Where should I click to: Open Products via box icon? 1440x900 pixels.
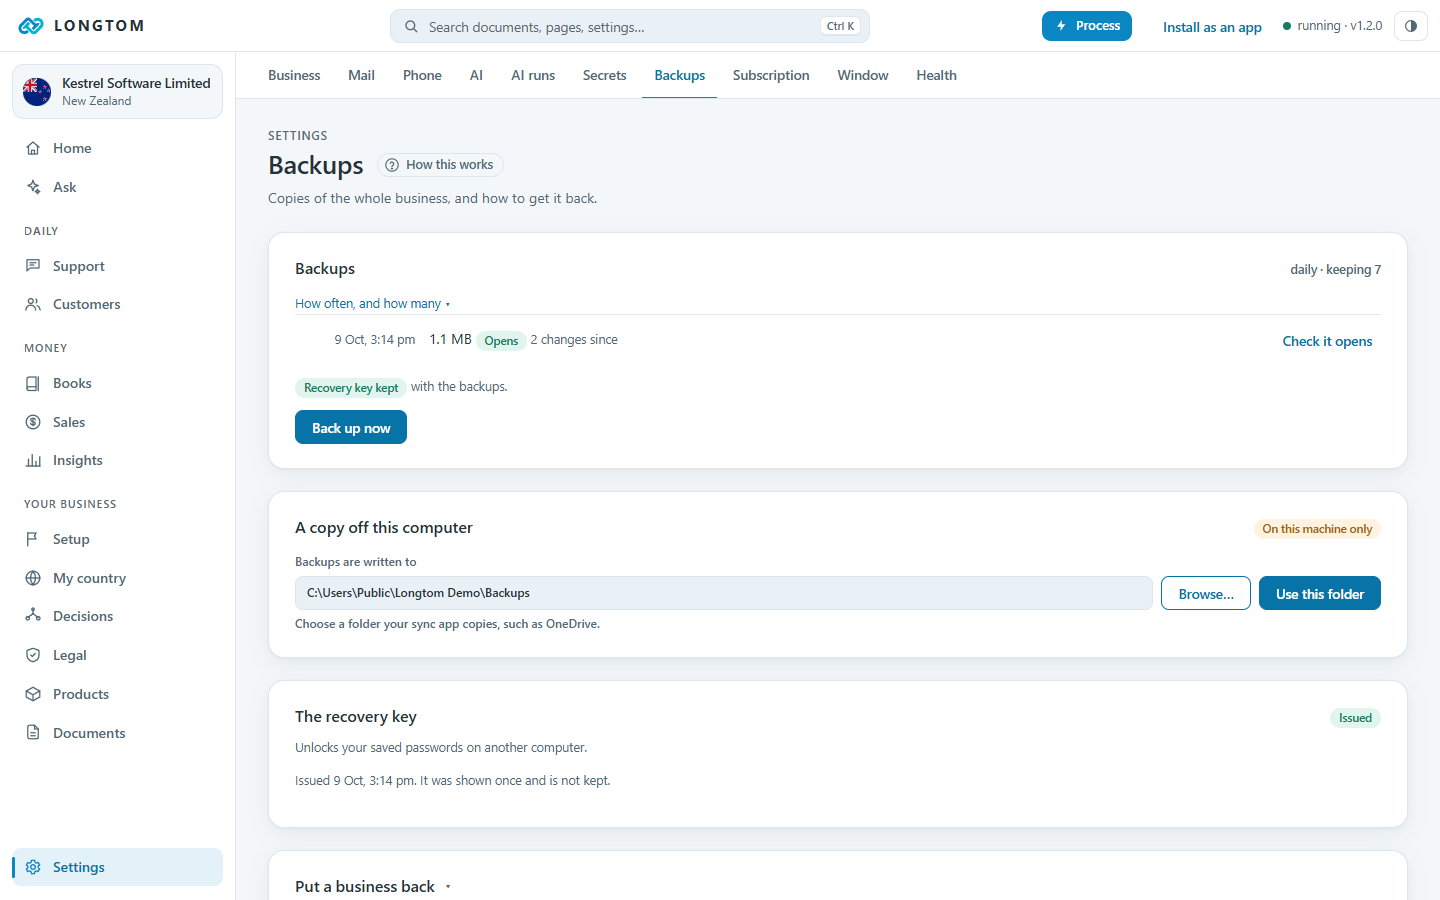pyautogui.click(x=33, y=694)
